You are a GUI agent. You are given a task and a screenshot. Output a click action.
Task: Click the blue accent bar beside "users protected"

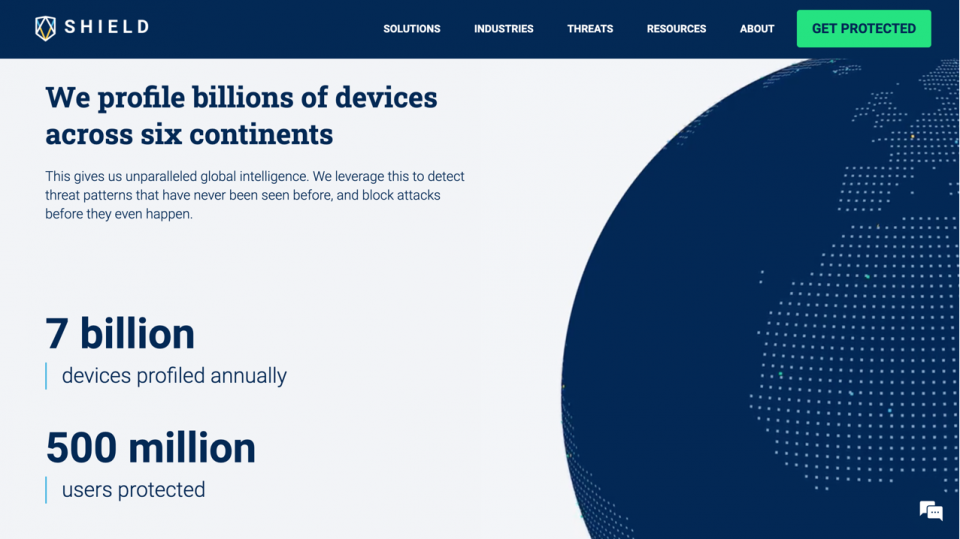[x=46, y=490]
